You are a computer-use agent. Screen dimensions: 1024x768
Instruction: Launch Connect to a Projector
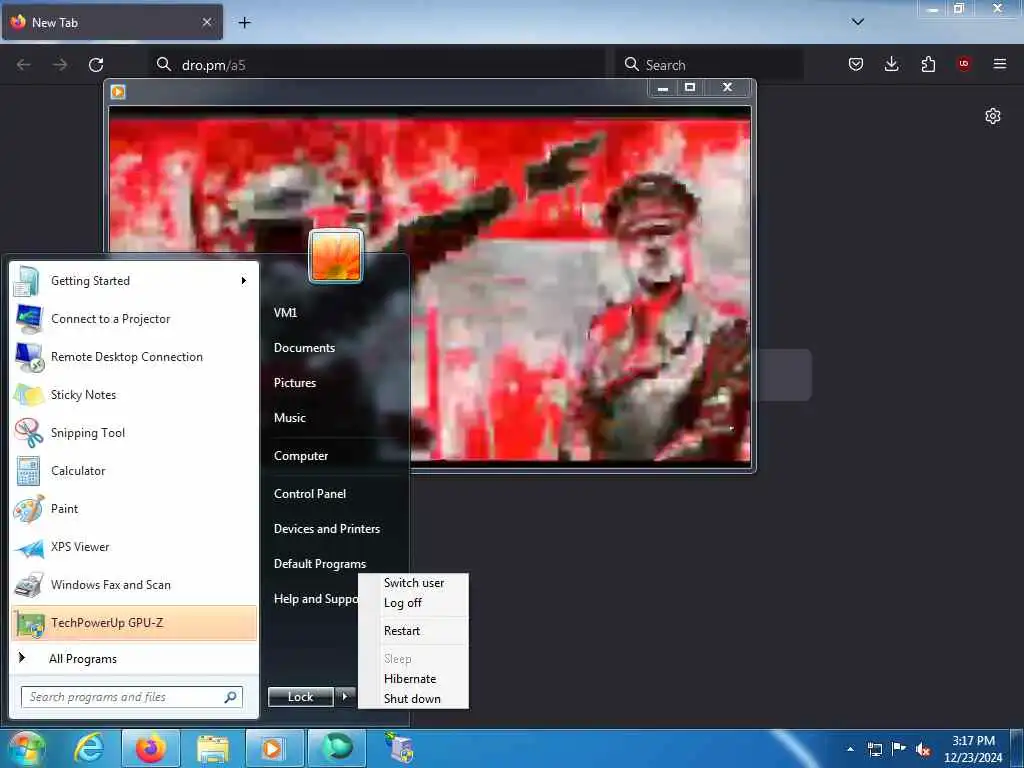[134, 319]
